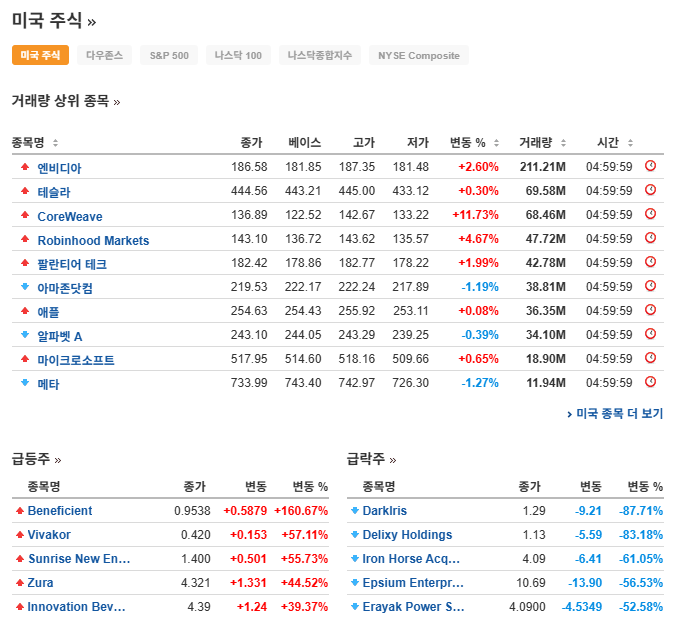Click the clock icon in 팔란티어 테크 row
675x627 pixels.
tap(650, 262)
